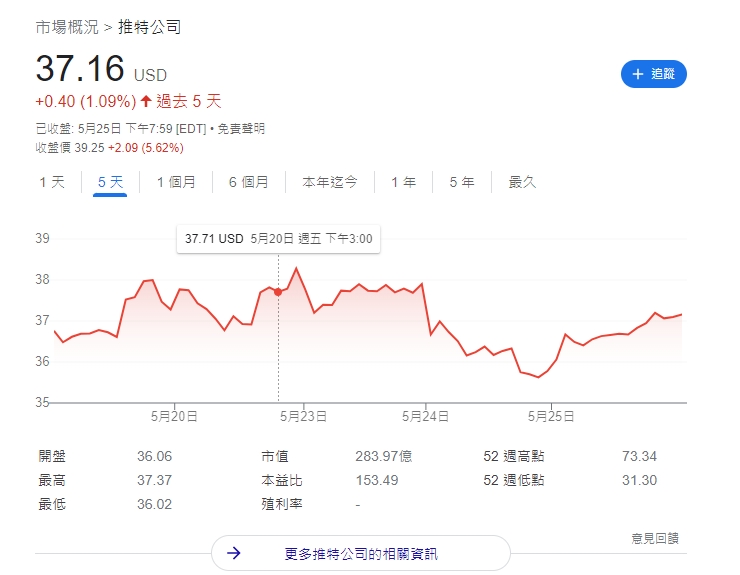This screenshot has height=575, width=740.
Task: Click the 開盤 label
Action: (52, 457)
